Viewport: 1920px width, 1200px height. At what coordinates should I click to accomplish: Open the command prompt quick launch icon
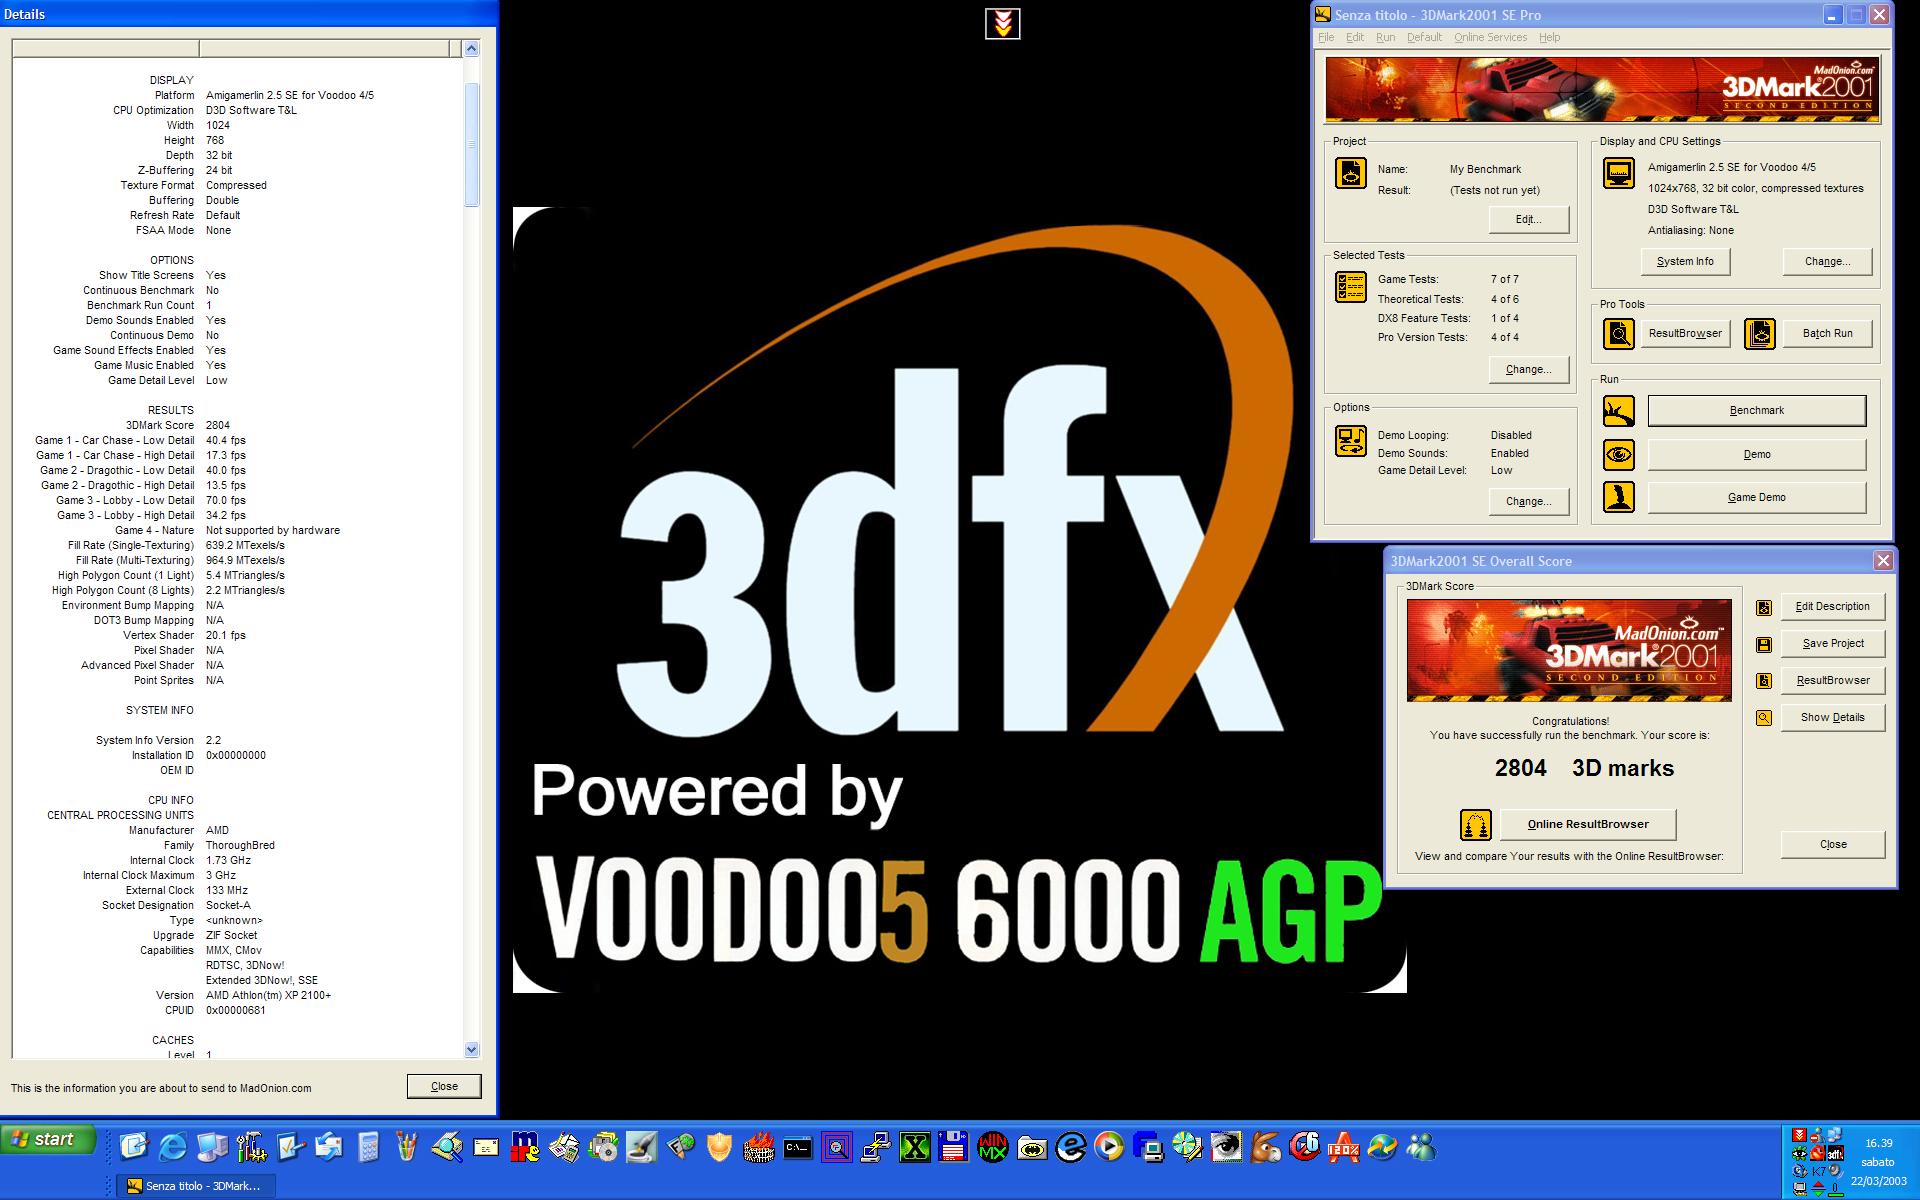(797, 1146)
